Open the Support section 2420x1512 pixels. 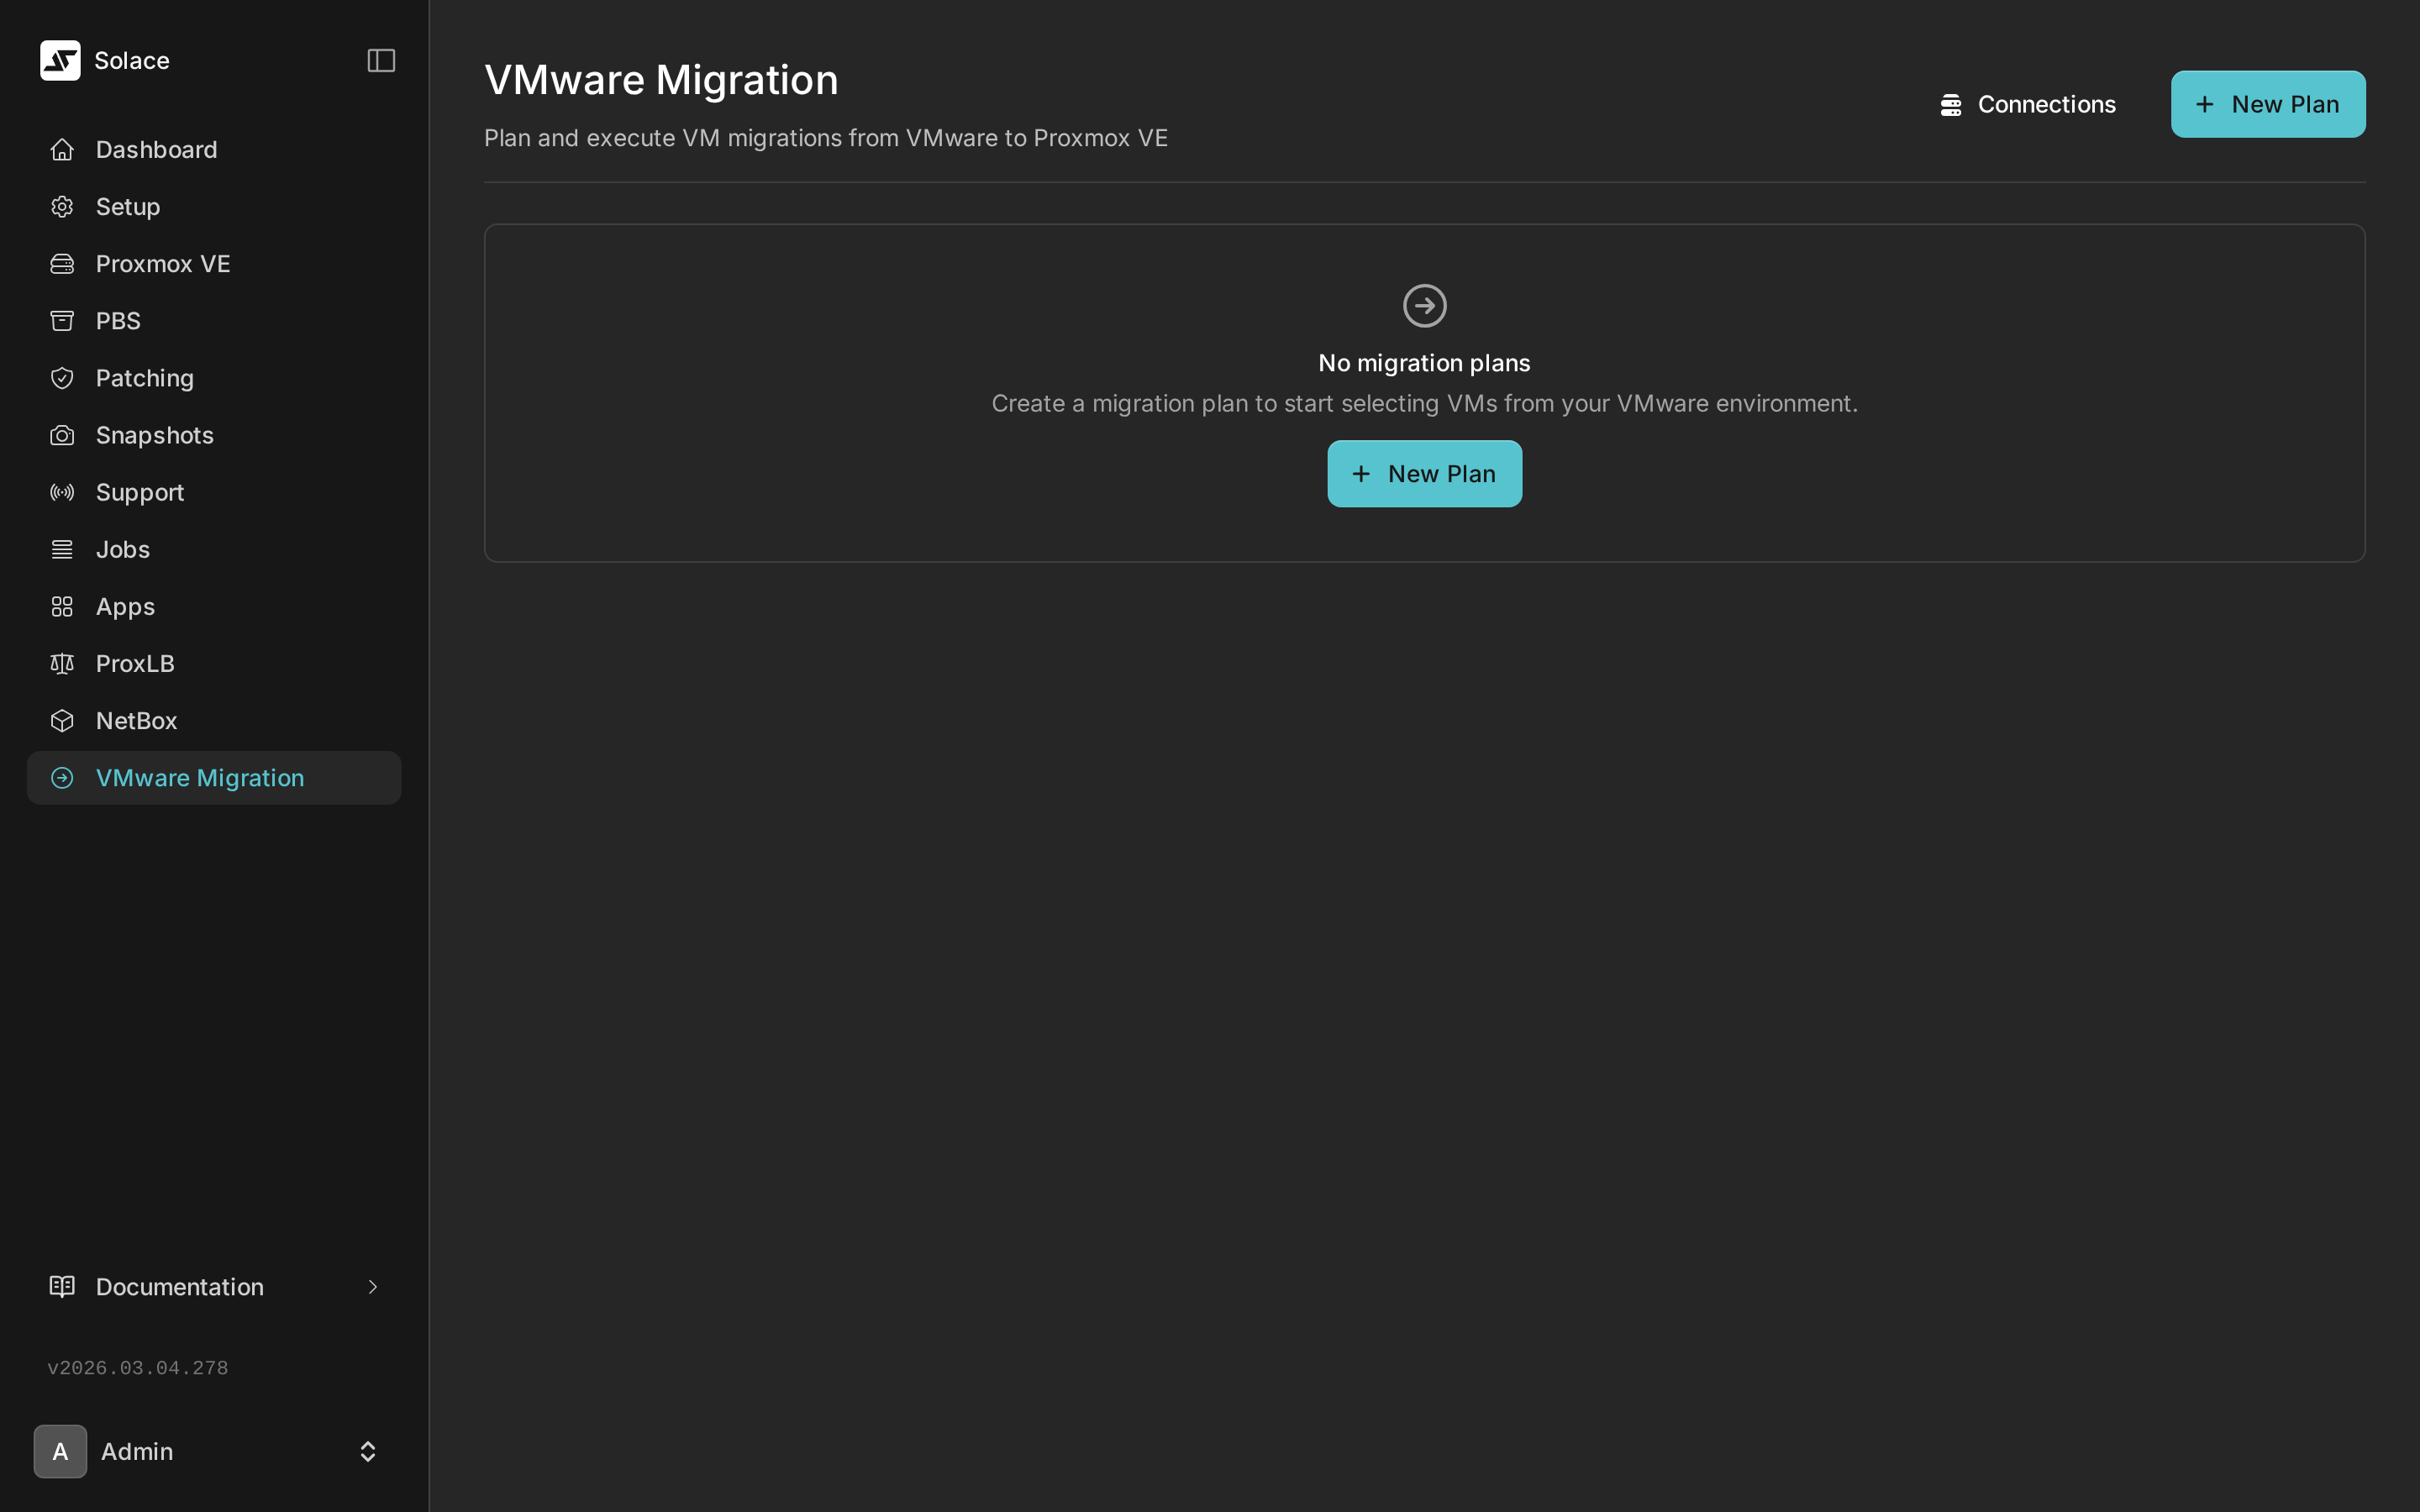pos(139,491)
